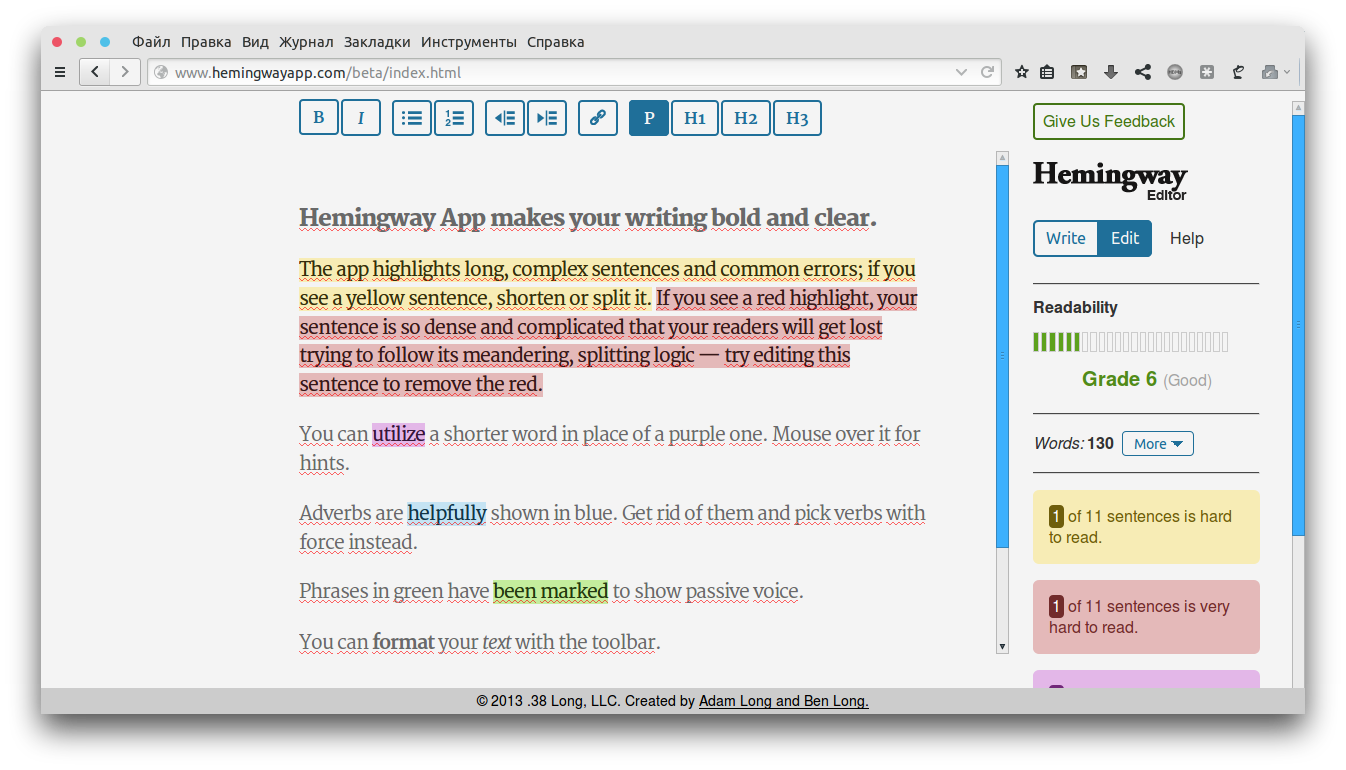Click the grey box extension icon beside the dropdown arrow

click(1270, 72)
